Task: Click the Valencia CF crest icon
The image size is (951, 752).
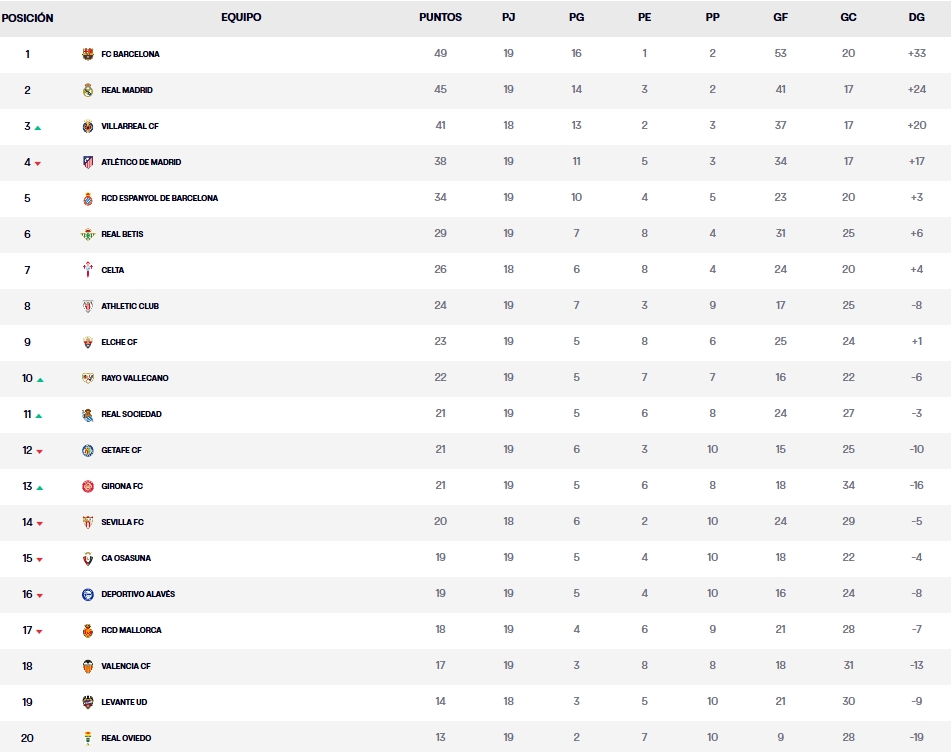Action: 88,666
